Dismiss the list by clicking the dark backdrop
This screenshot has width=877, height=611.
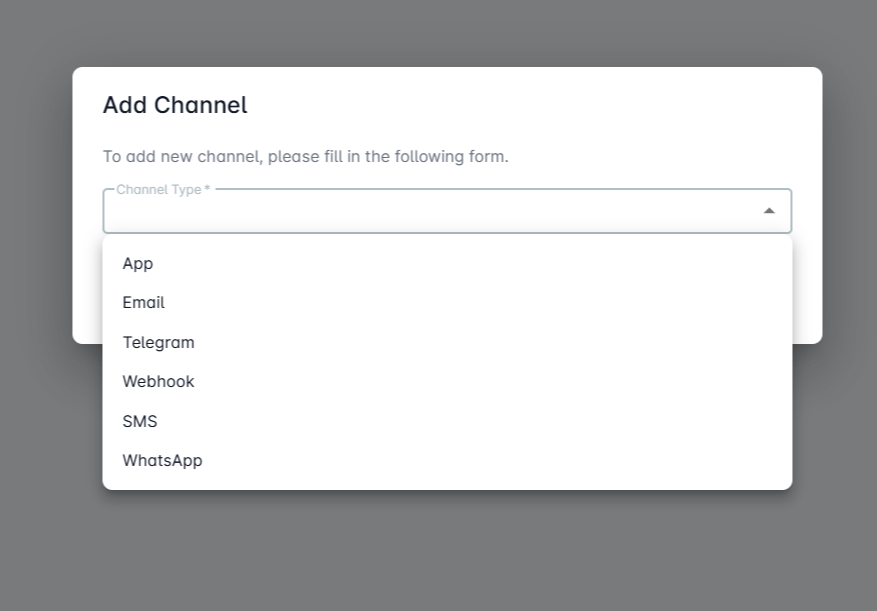point(440,560)
